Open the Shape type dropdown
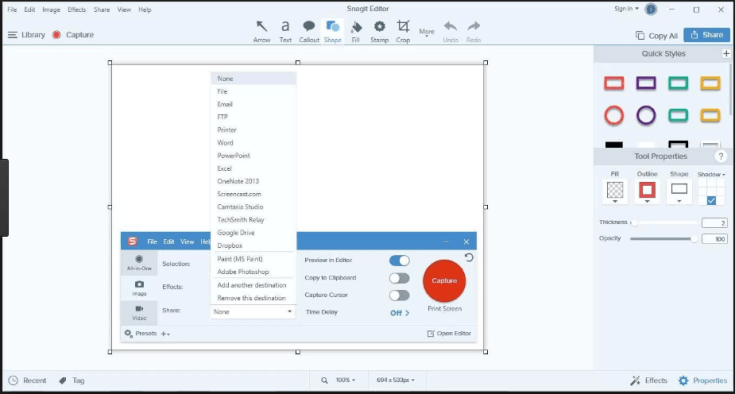 (679, 192)
